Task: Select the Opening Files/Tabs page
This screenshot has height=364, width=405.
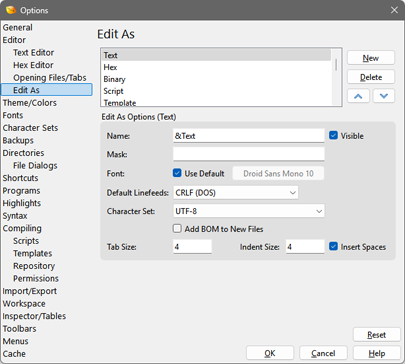Action: coord(50,78)
